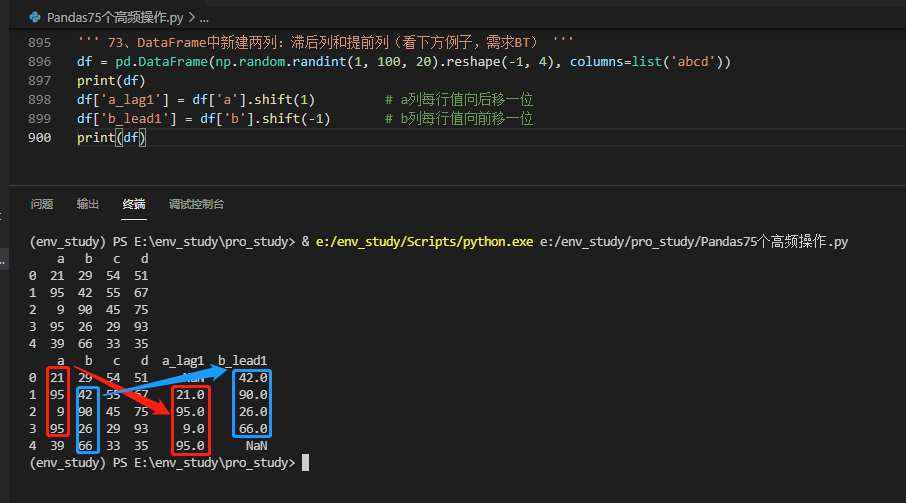Click pd.DataFrame in line 896
This screenshot has width=906, height=503.
click(161, 62)
